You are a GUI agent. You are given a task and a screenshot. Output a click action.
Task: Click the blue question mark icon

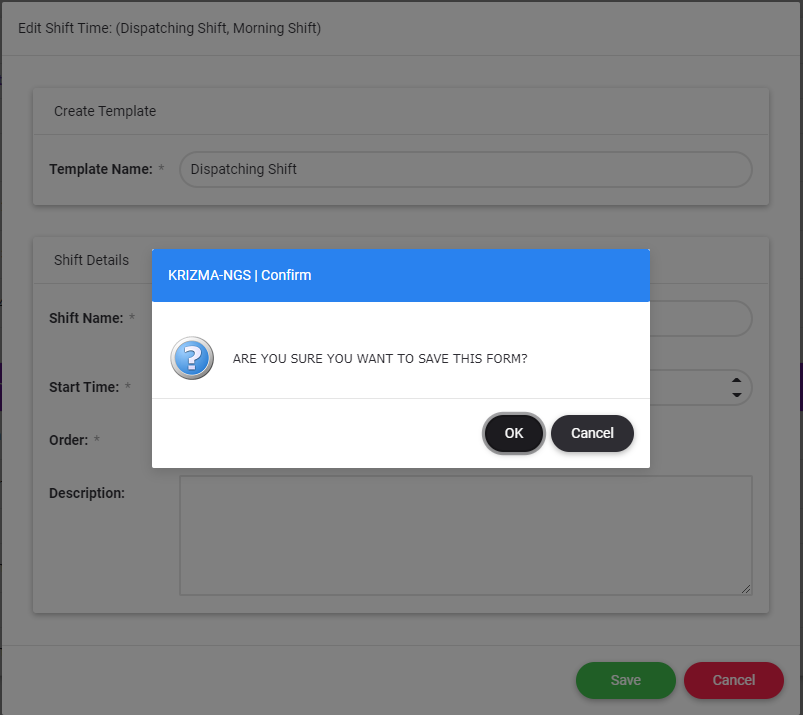[191, 358]
